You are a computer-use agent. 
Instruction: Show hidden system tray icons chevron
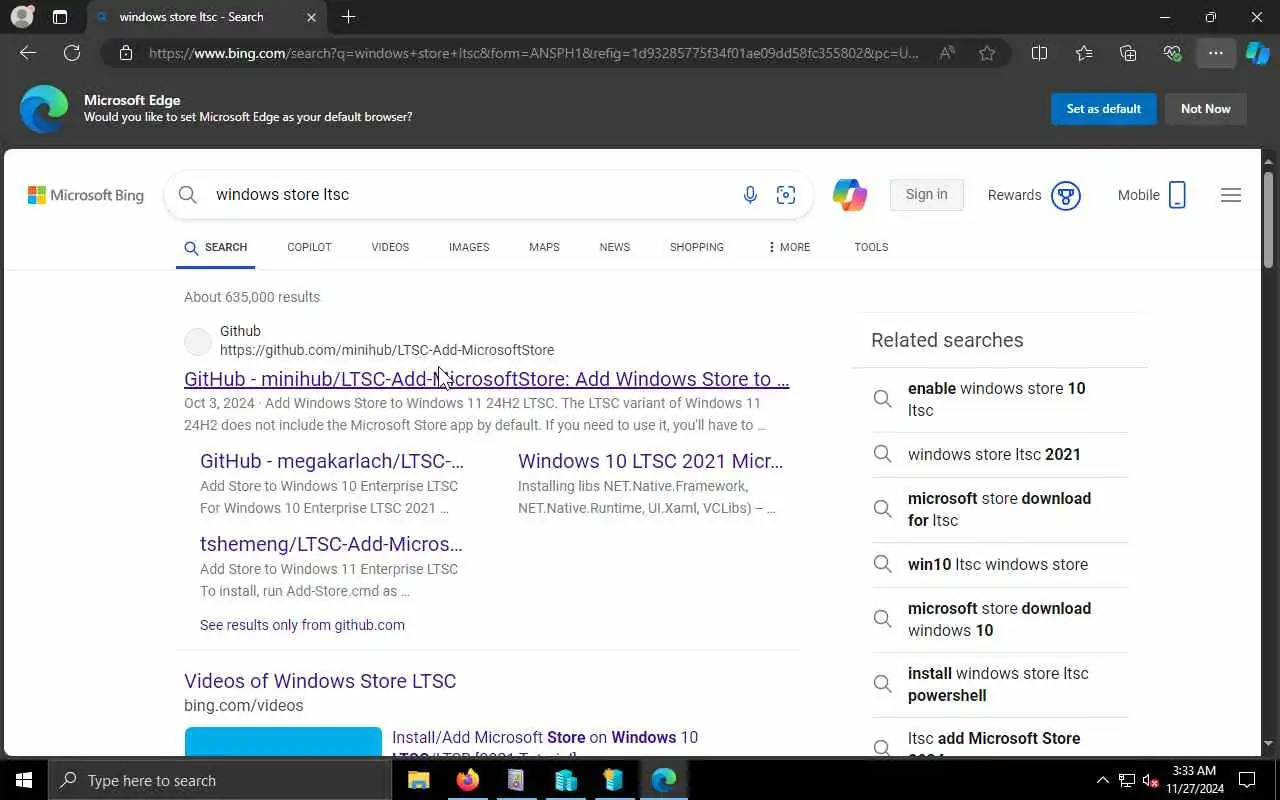click(x=1103, y=780)
